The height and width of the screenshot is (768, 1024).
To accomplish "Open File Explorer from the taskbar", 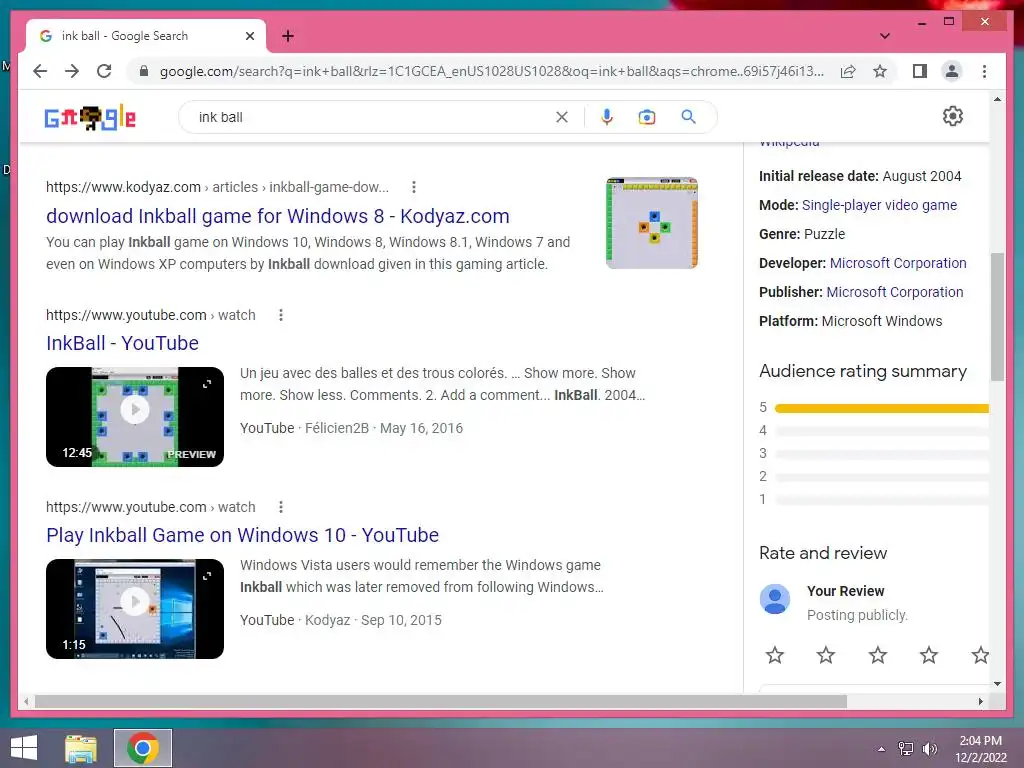I will [81, 748].
